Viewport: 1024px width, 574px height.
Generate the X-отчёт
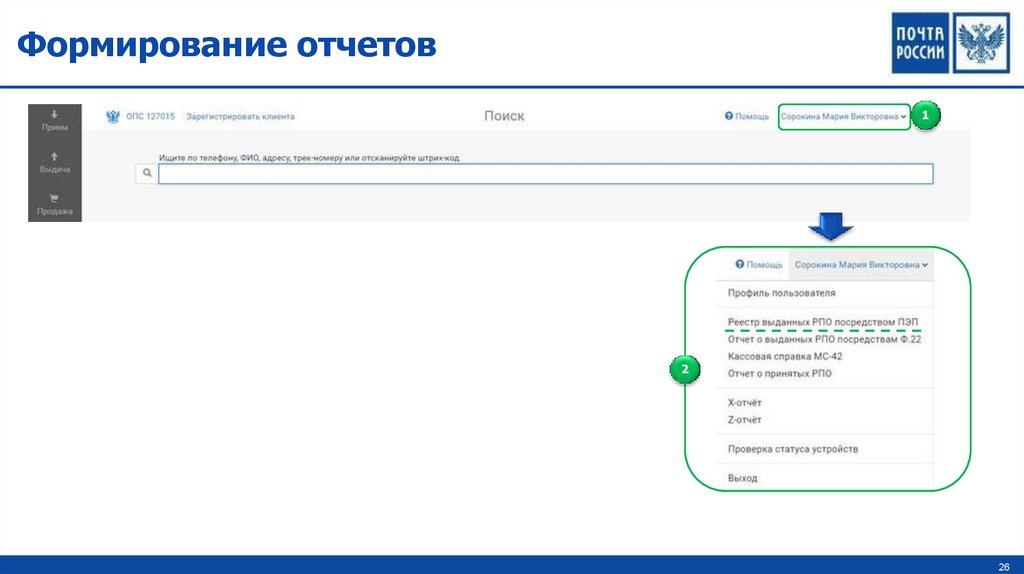pos(744,402)
